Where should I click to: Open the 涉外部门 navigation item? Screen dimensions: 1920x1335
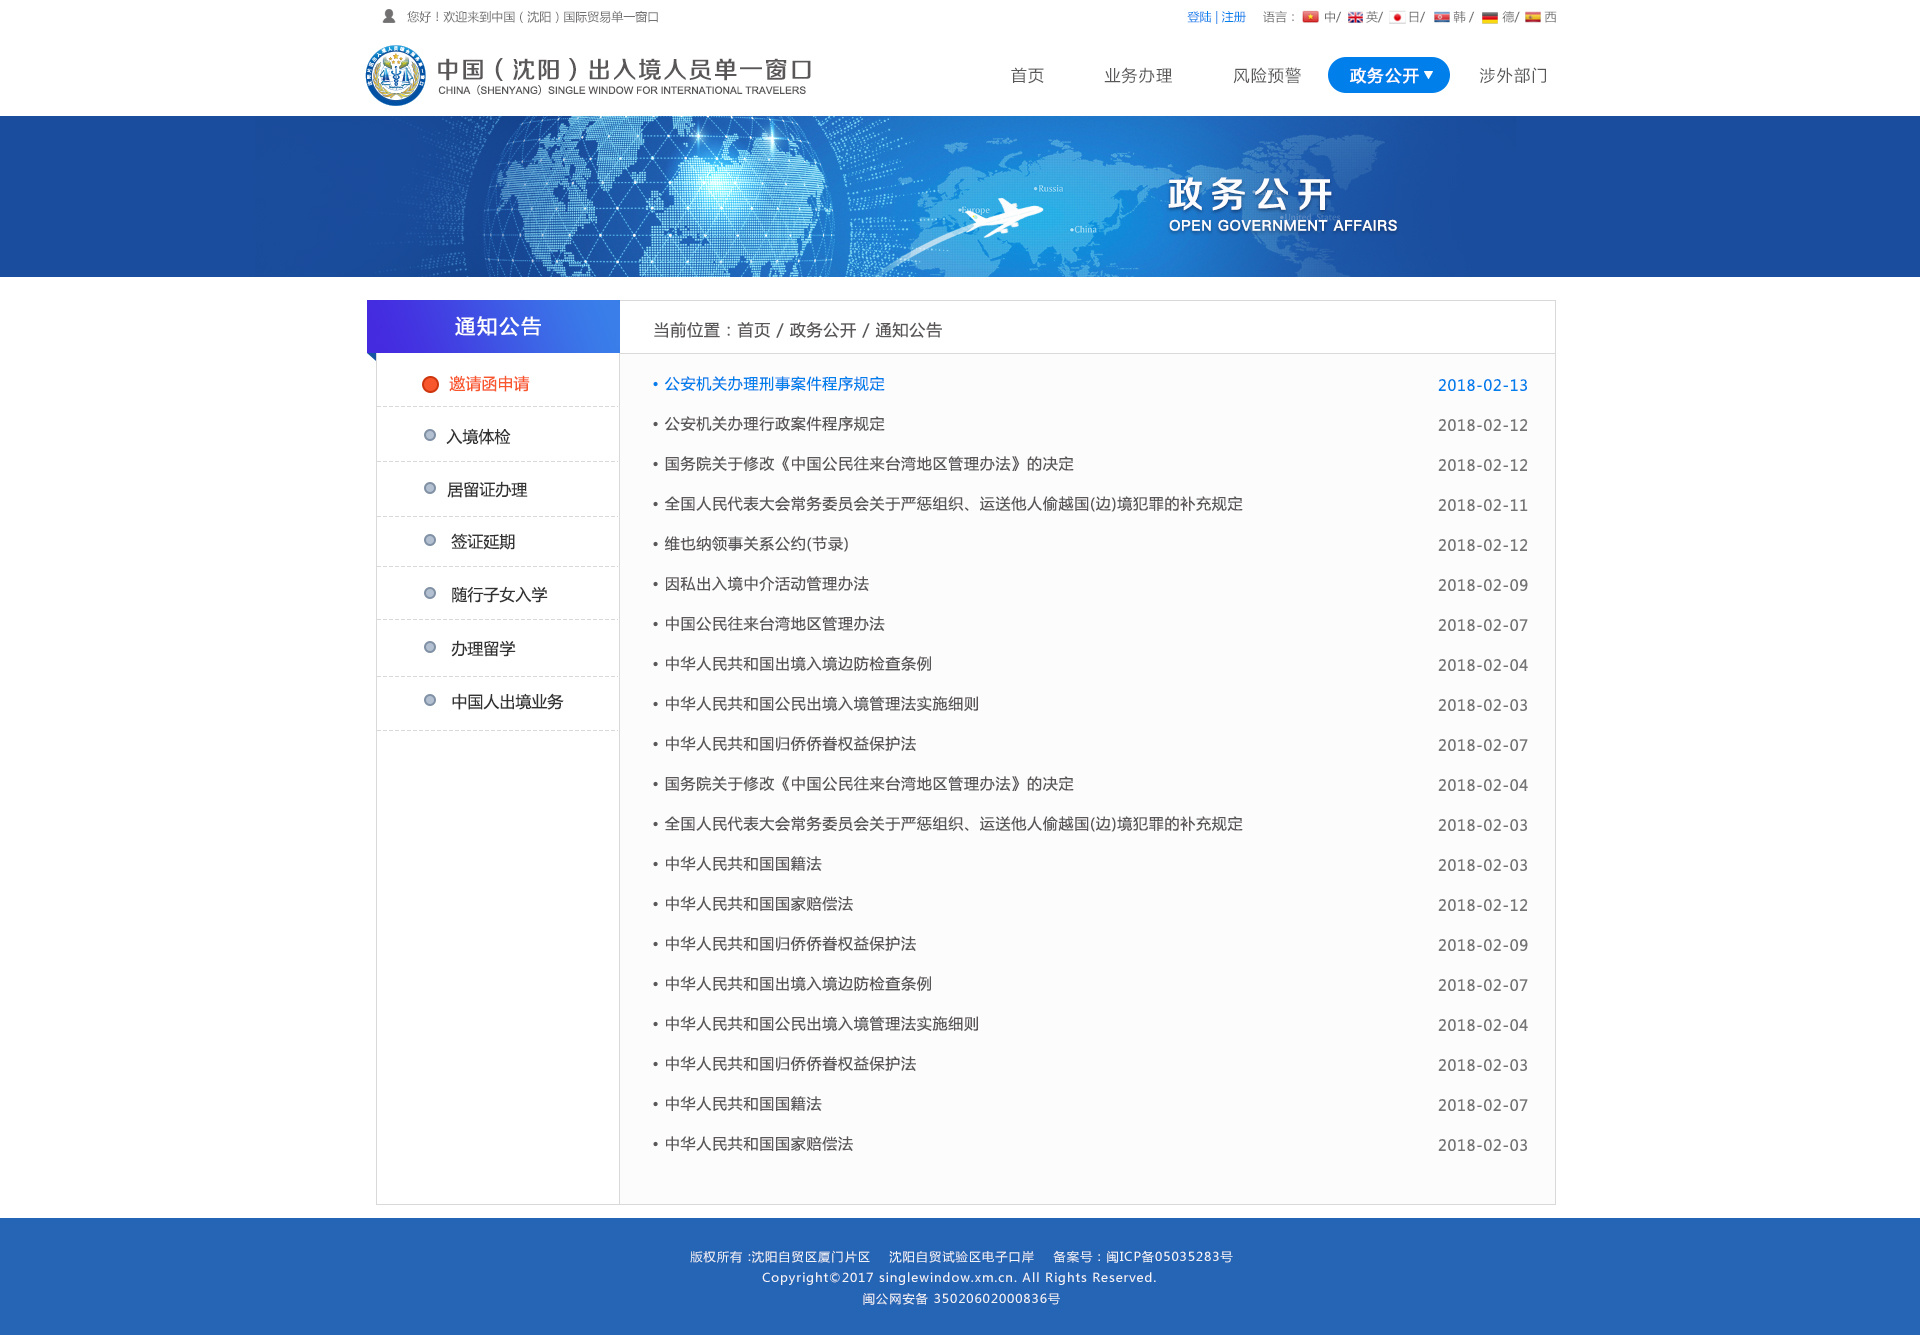[x=1513, y=74]
